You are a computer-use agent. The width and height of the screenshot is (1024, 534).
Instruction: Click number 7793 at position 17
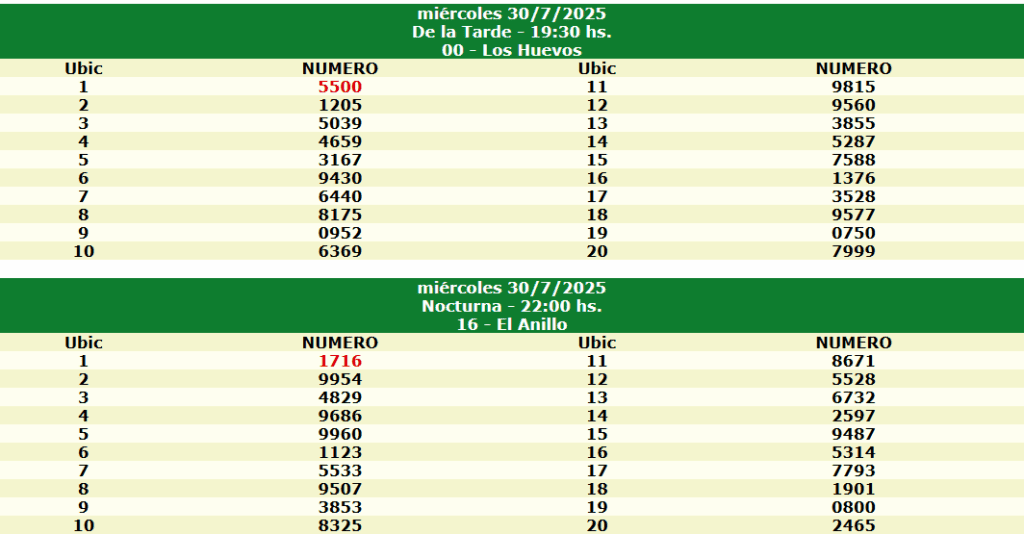coord(854,471)
